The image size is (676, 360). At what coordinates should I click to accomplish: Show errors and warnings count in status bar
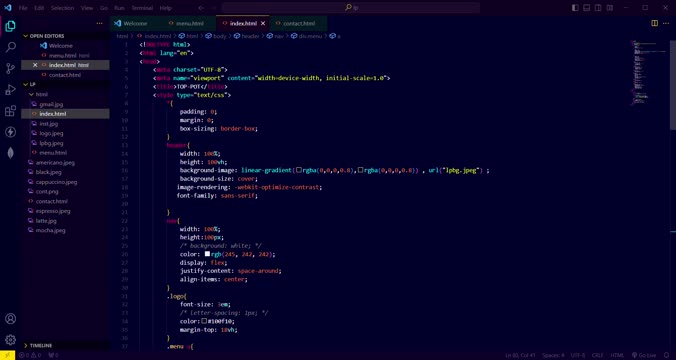point(30,355)
